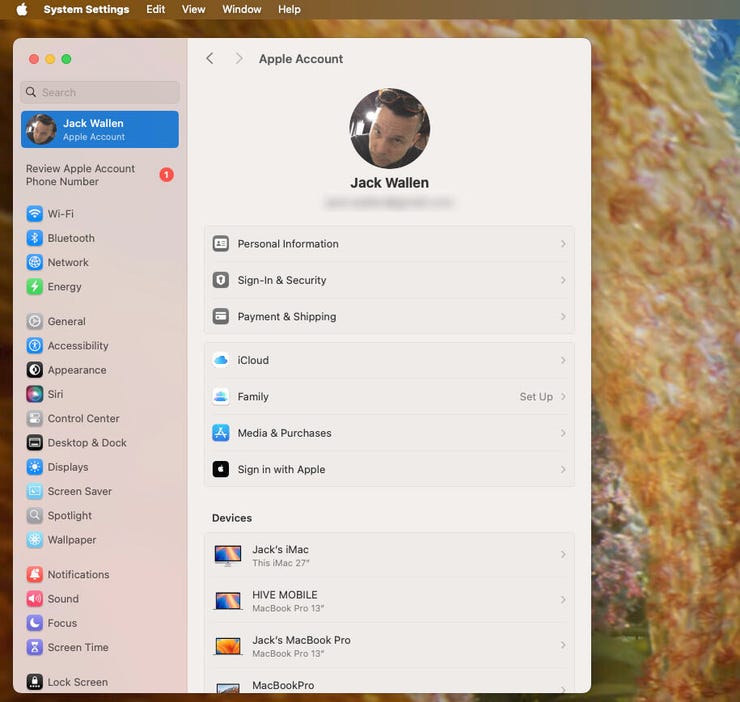740x702 pixels.
Task: Click Set Up next to Family
Action: pos(536,397)
